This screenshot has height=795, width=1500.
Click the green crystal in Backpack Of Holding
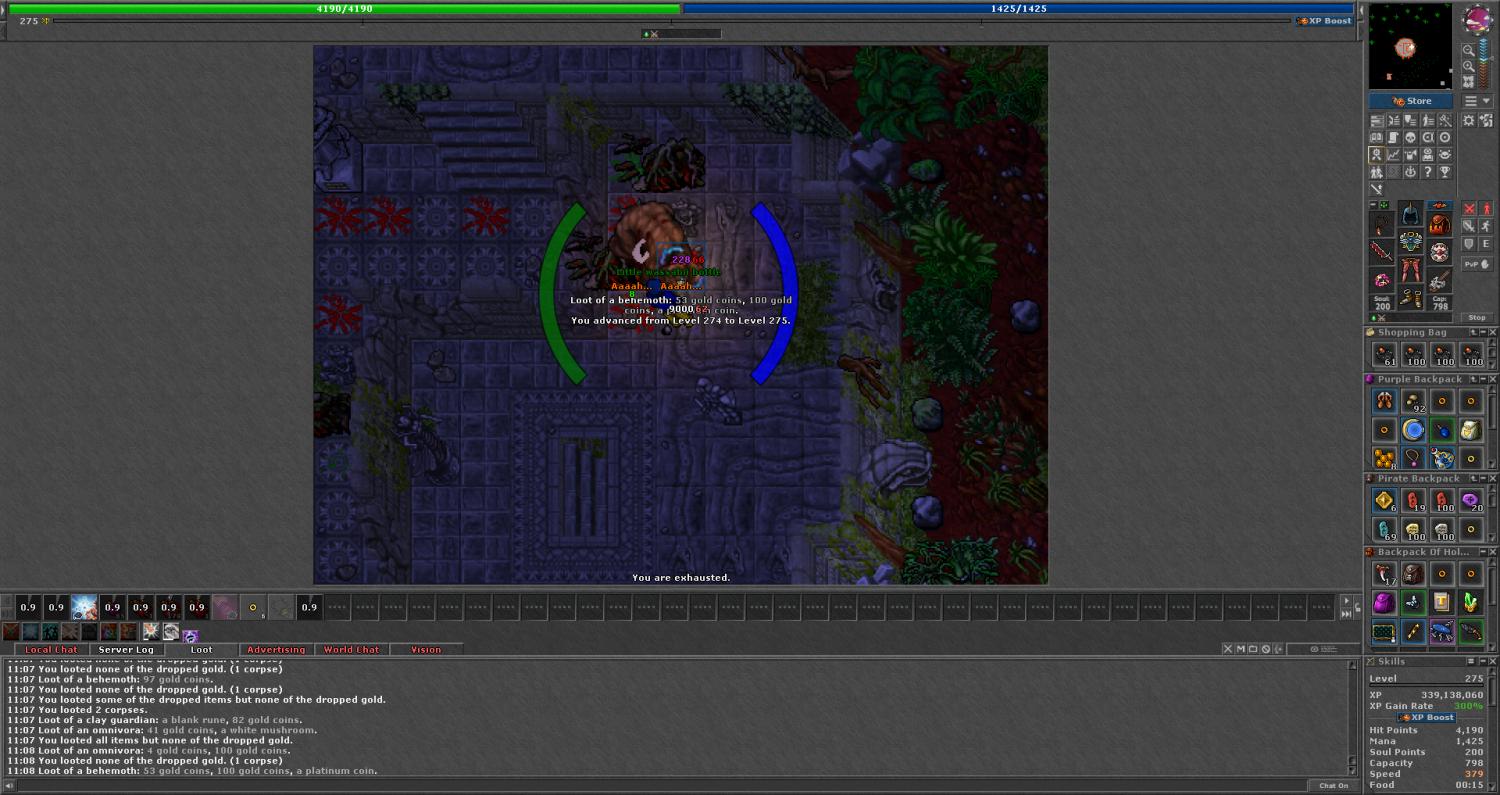(x=1471, y=603)
